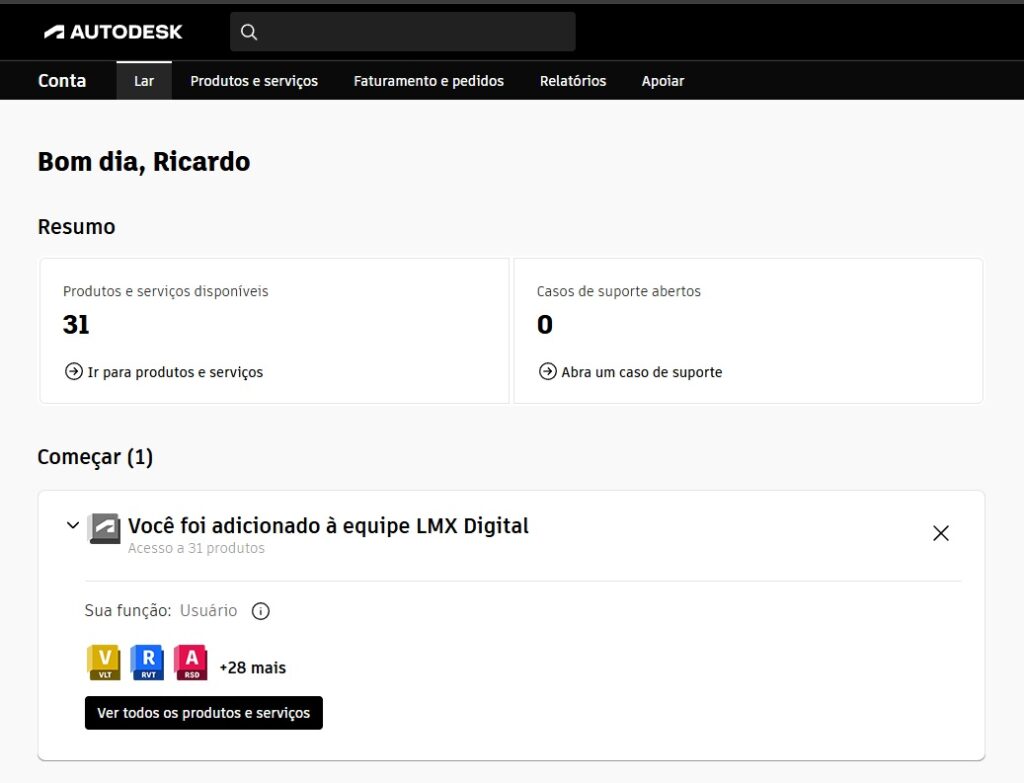Collapse the LMX Digital team notification
This screenshot has width=1024, height=783.
(x=72, y=525)
